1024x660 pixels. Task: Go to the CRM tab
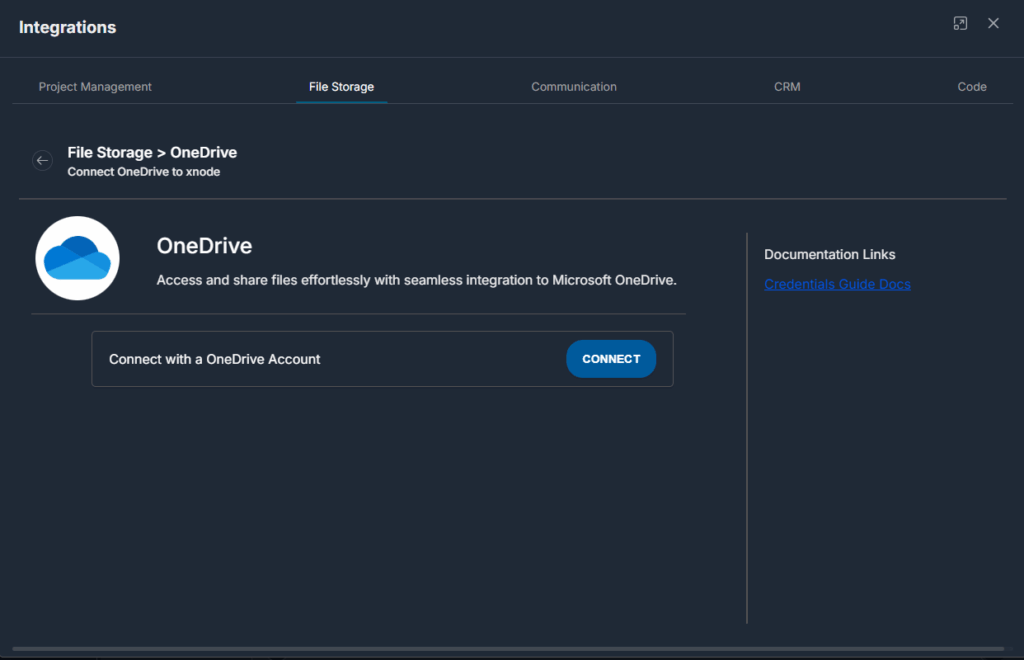[x=787, y=87]
